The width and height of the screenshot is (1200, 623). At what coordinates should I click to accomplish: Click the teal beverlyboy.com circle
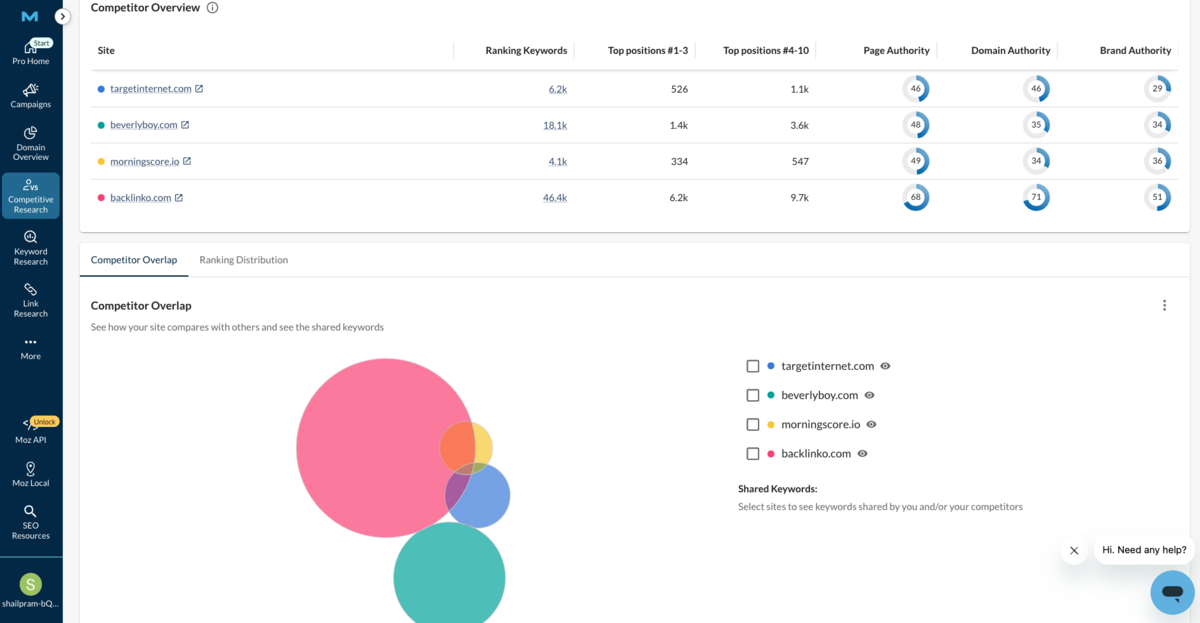450,573
